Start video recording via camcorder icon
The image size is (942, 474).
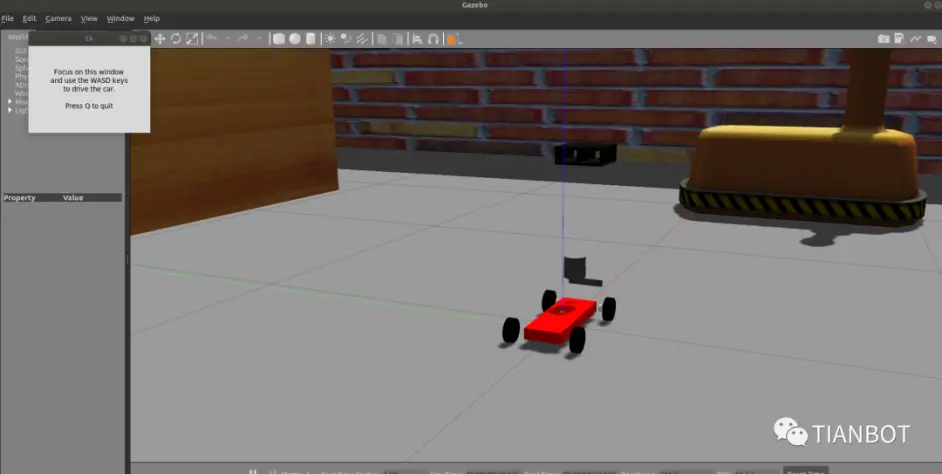click(932, 39)
